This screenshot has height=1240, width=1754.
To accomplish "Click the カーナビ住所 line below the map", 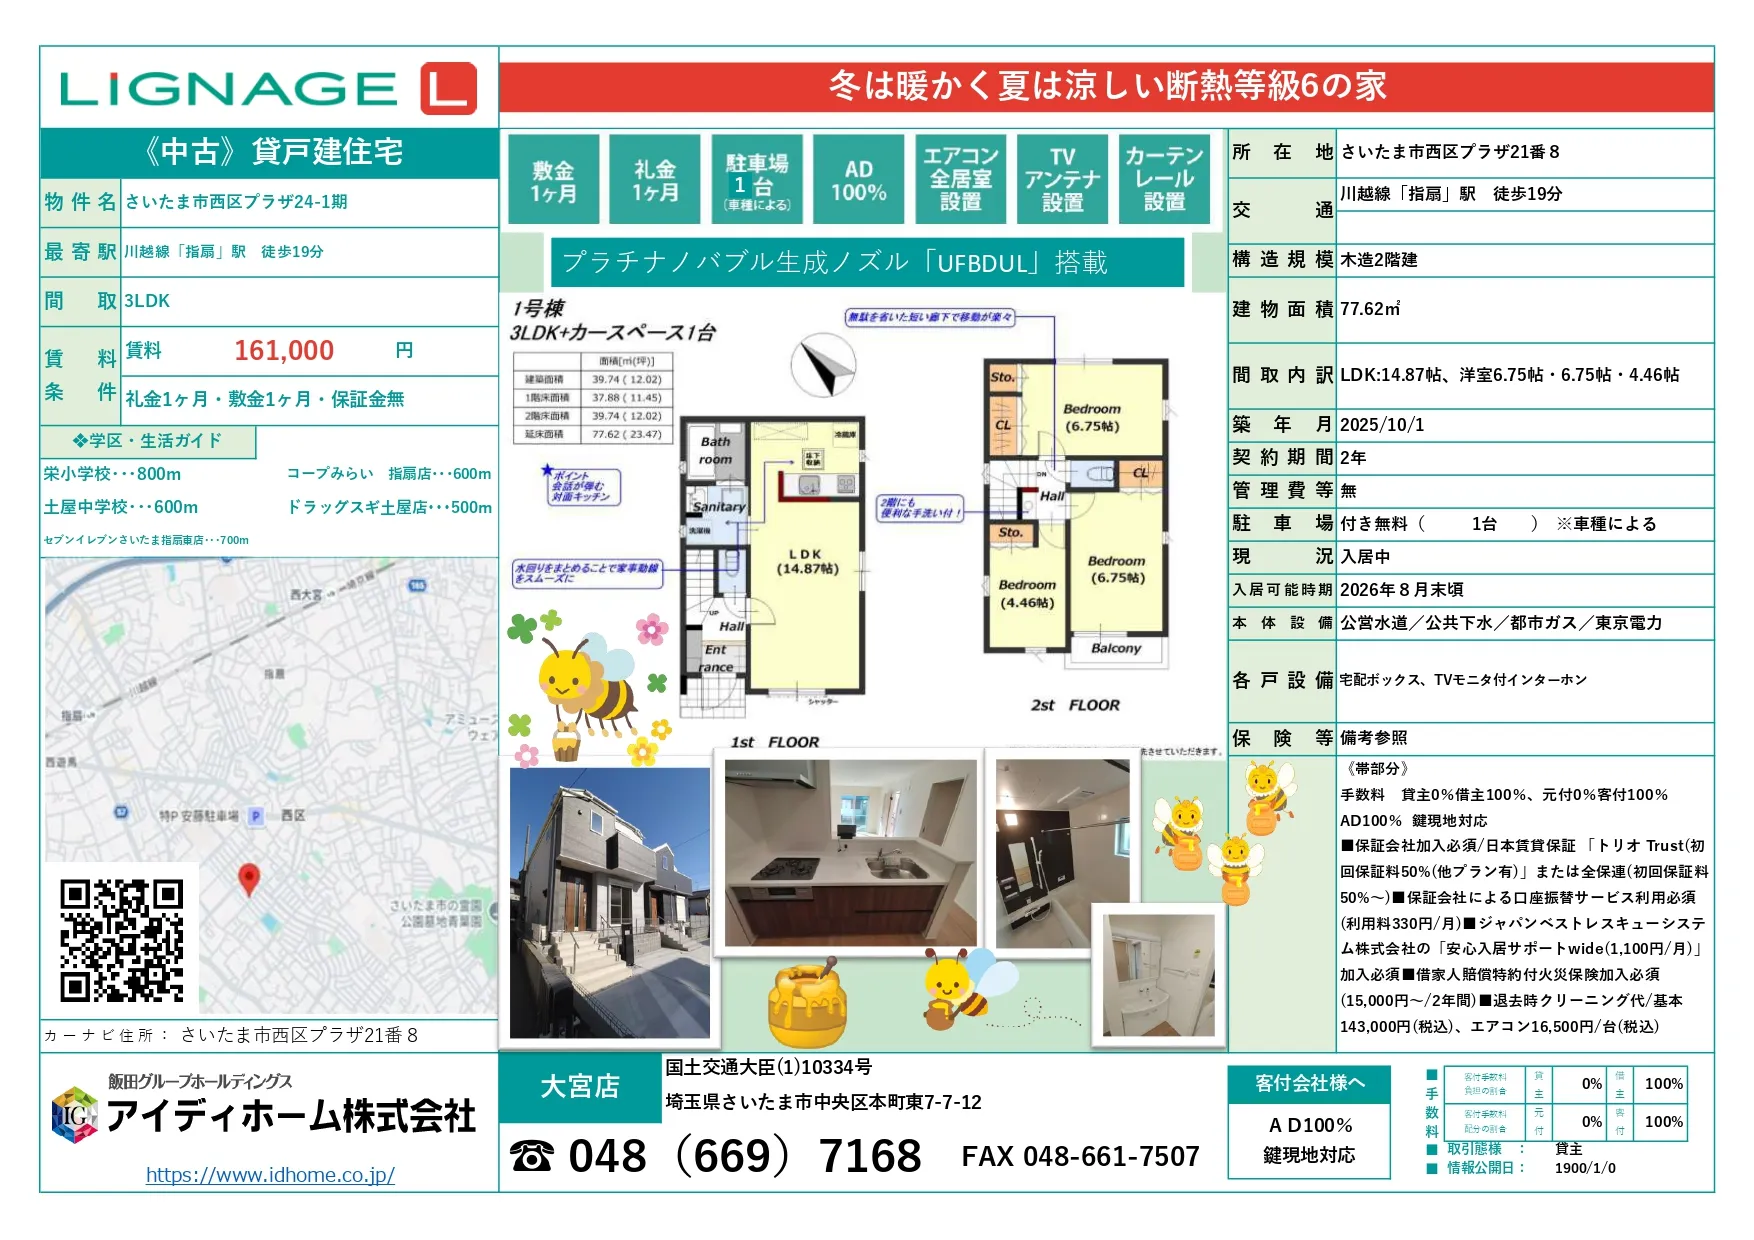I will click(x=230, y=1035).
